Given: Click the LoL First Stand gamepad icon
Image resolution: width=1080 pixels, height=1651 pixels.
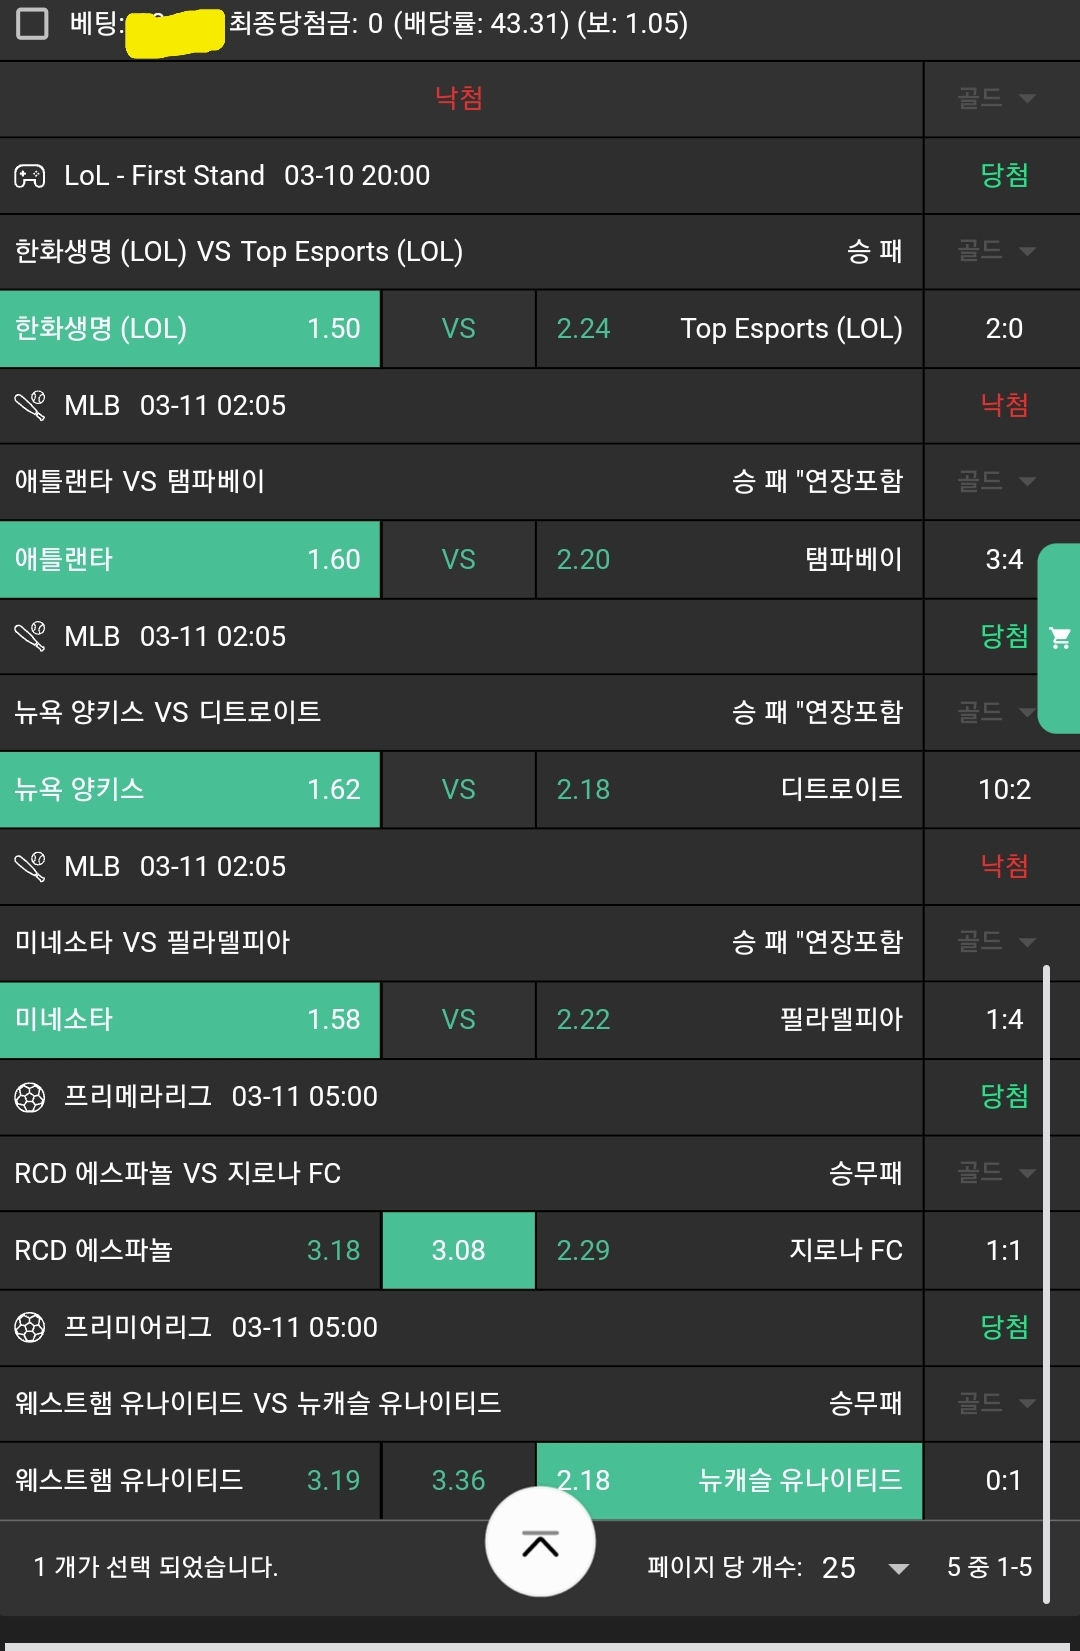Looking at the screenshot, I should [30, 177].
